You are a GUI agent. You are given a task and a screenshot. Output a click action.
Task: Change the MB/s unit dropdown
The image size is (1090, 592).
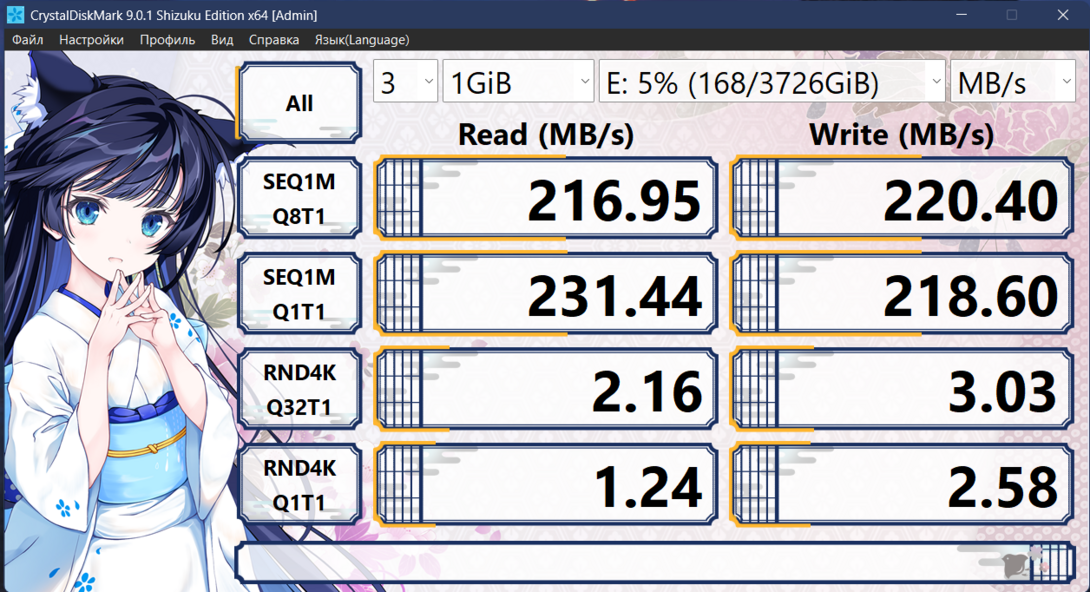pos(1012,82)
